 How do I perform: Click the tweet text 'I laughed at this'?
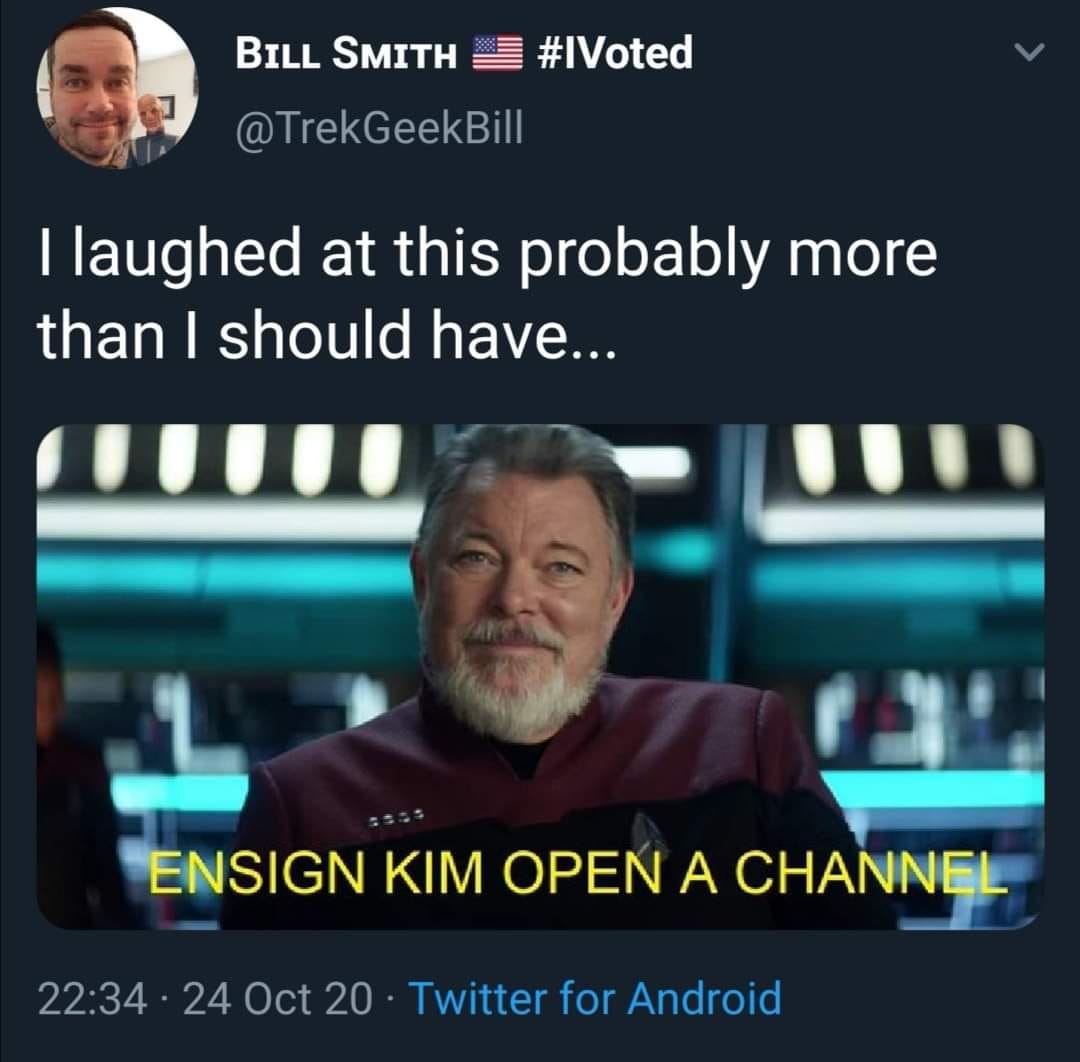tap(269, 254)
